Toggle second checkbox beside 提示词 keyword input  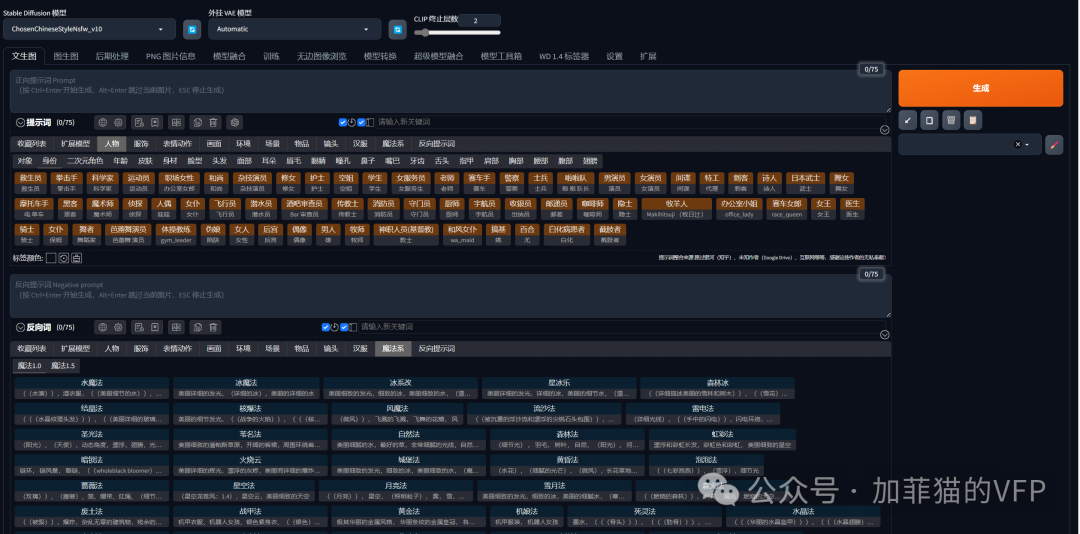coord(361,123)
